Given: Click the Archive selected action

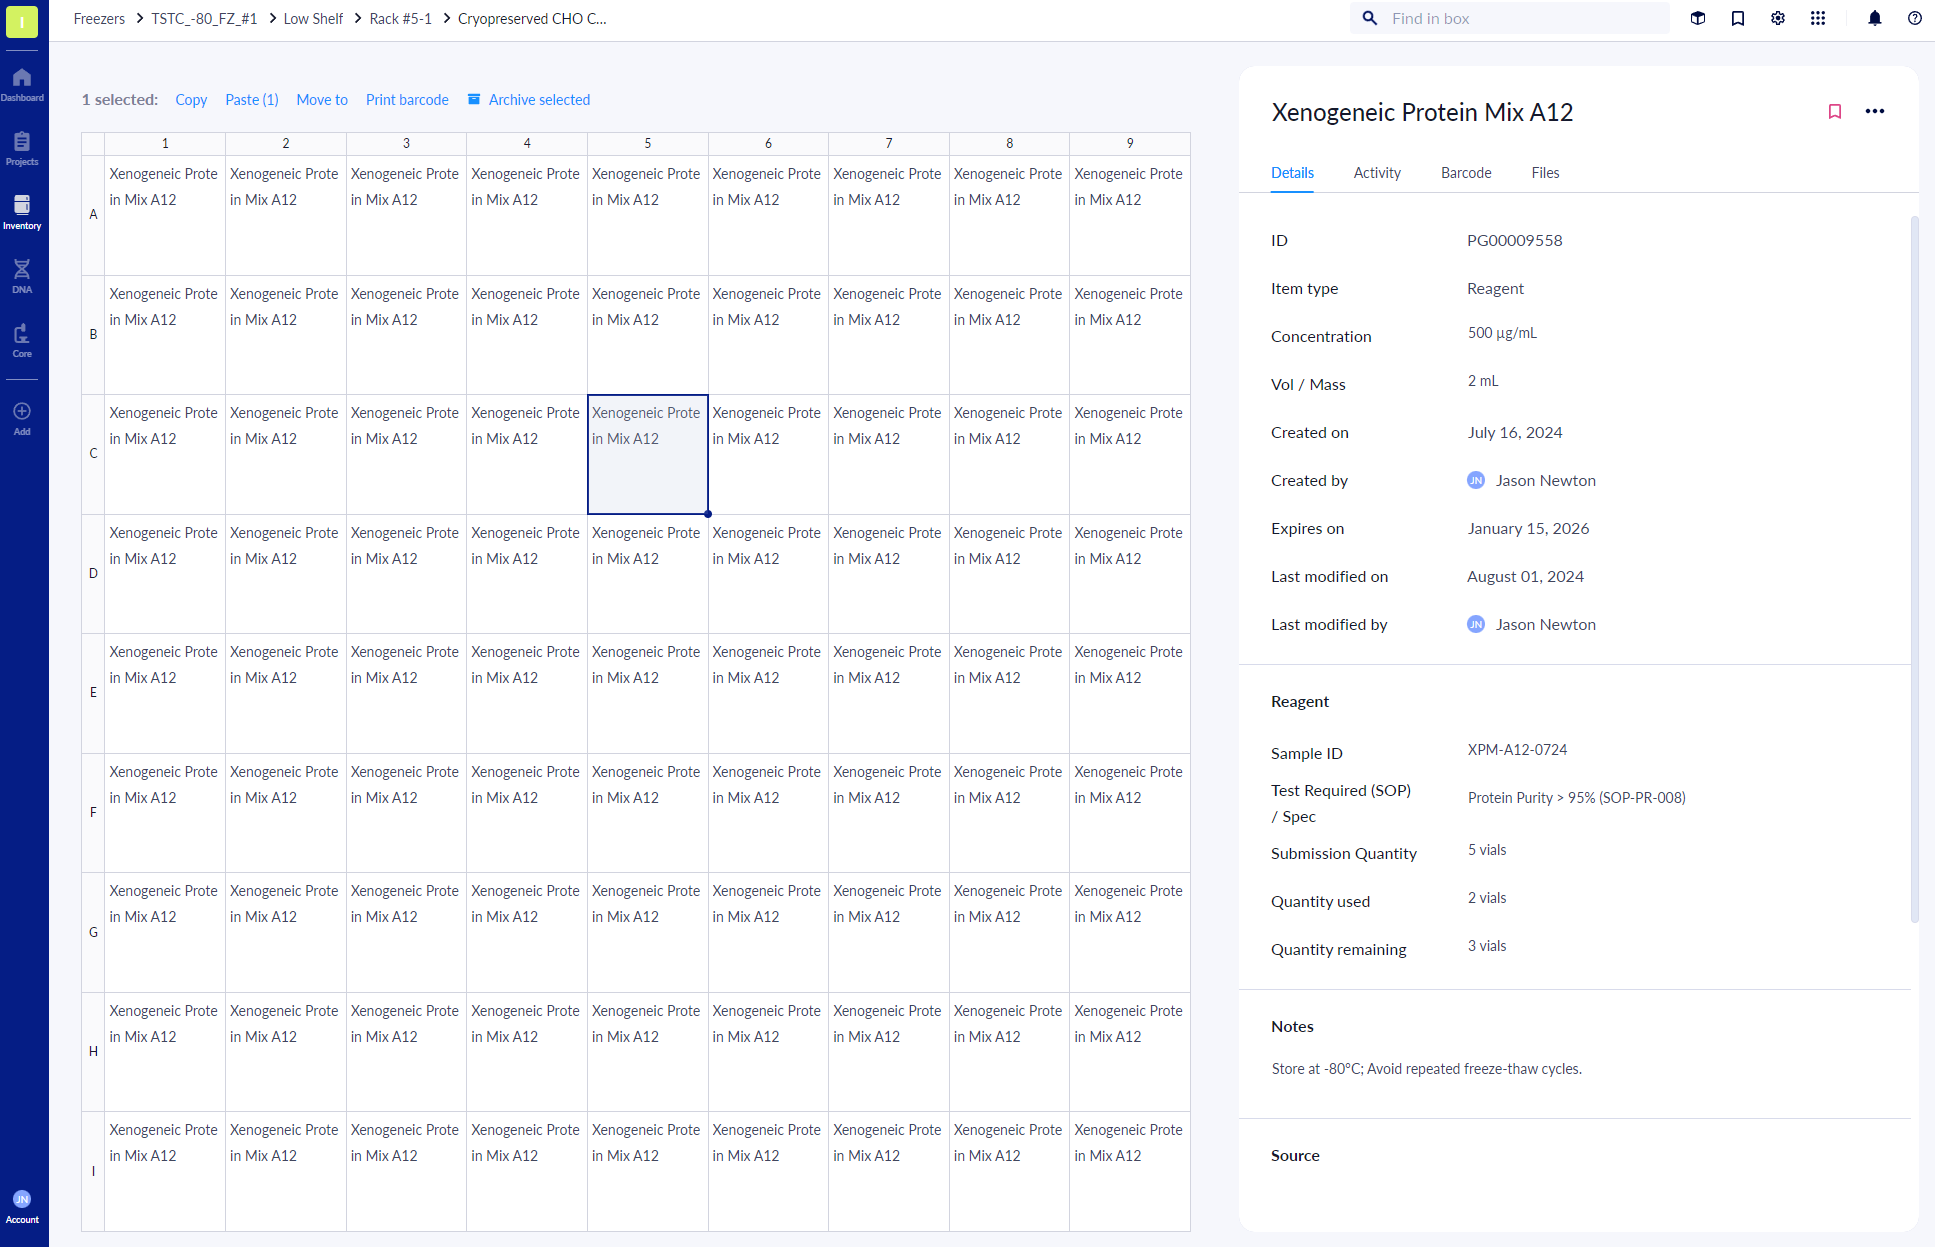Looking at the screenshot, I should tap(539, 99).
